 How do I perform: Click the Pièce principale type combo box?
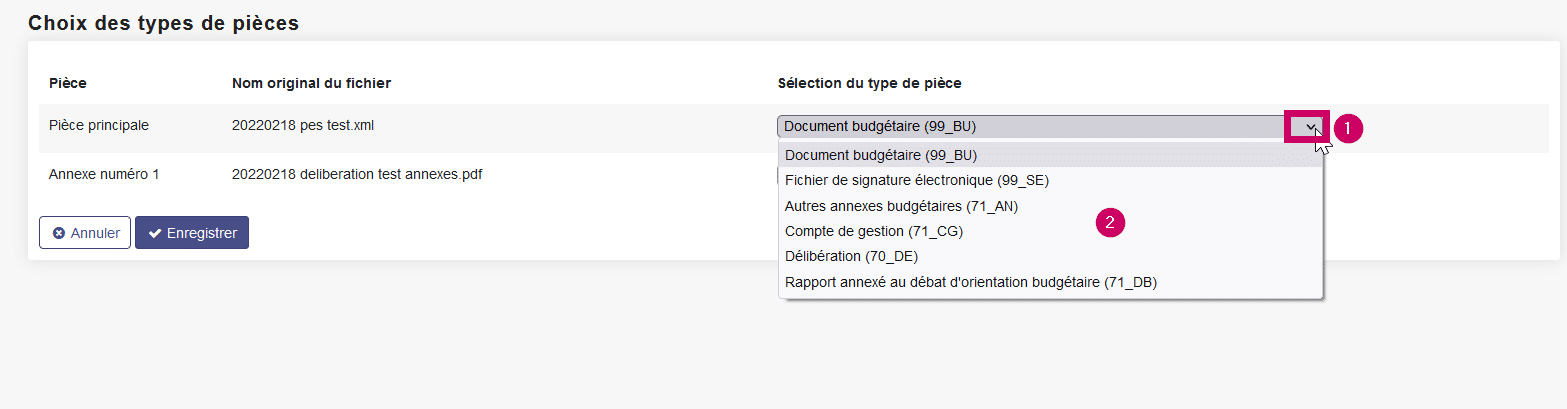pyautogui.click(x=1050, y=126)
